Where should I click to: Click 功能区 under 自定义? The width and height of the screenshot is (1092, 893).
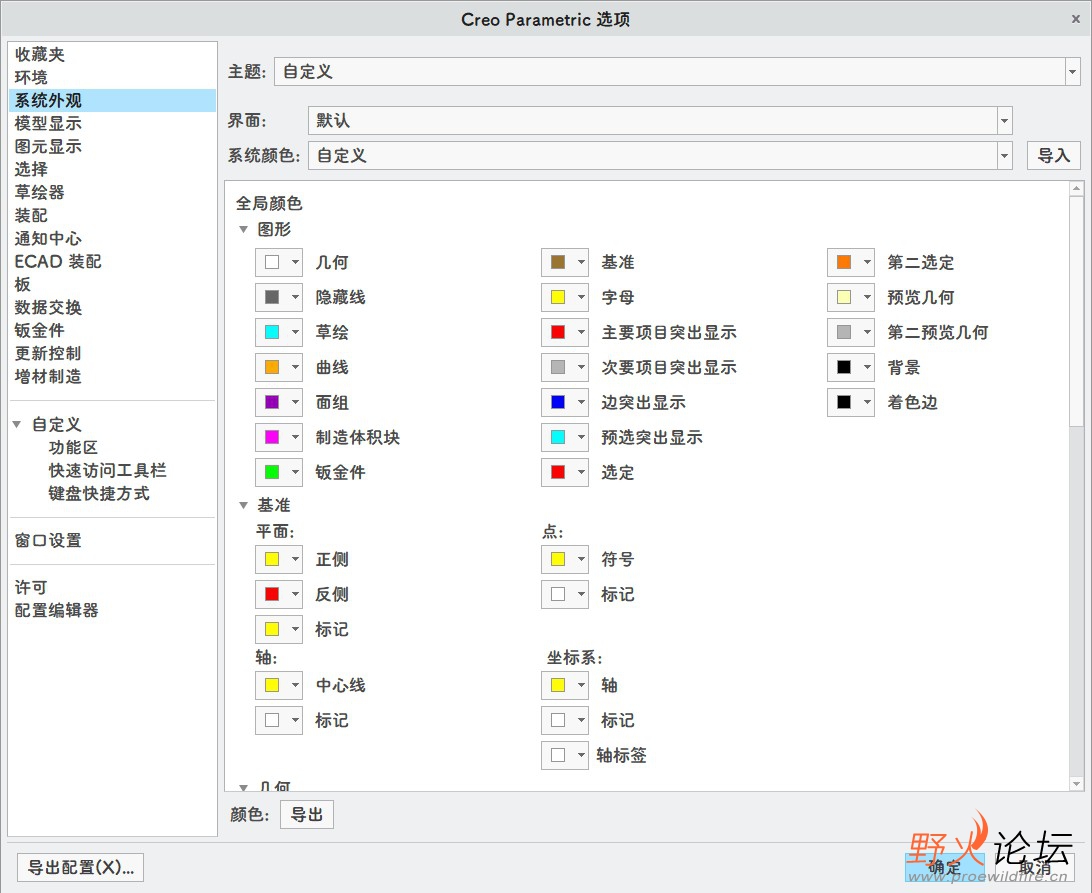(x=73, y=447)
